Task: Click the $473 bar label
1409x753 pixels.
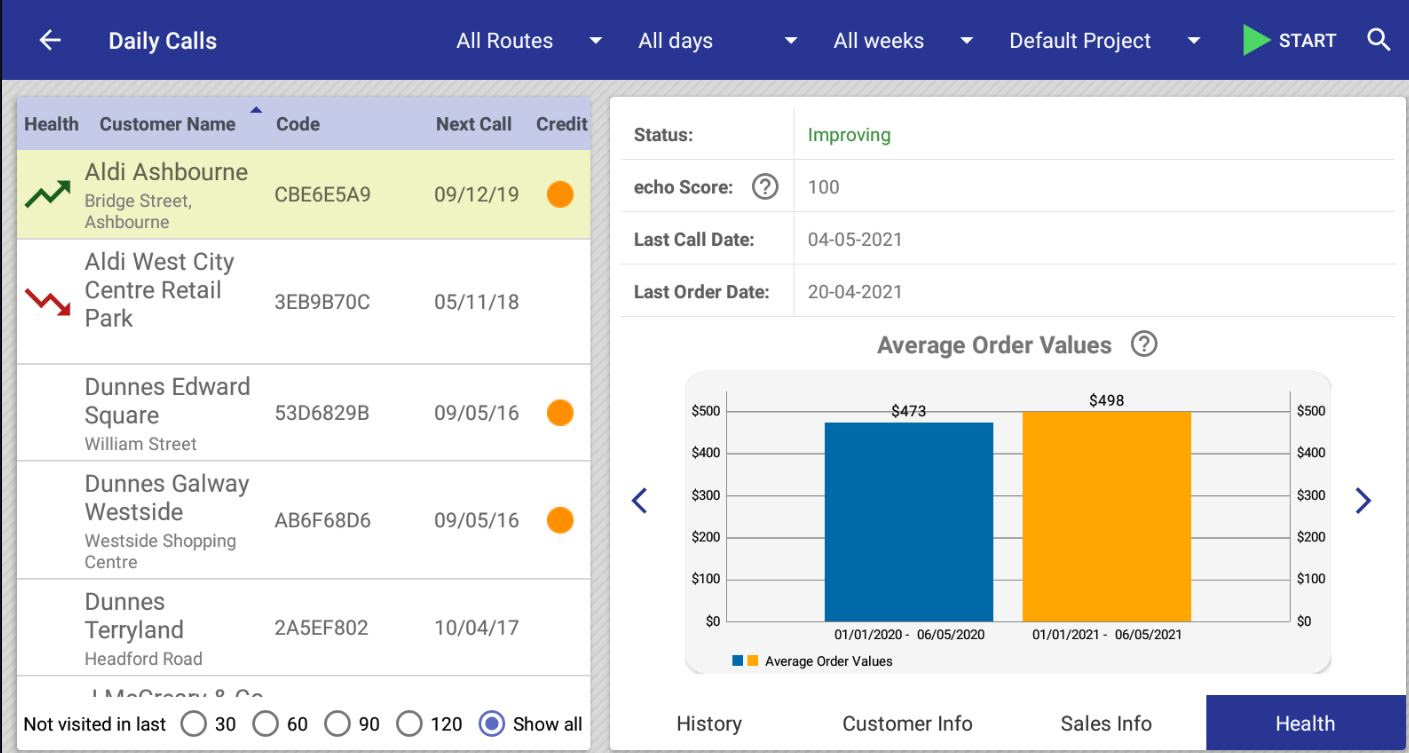Action: coord(909,411)
